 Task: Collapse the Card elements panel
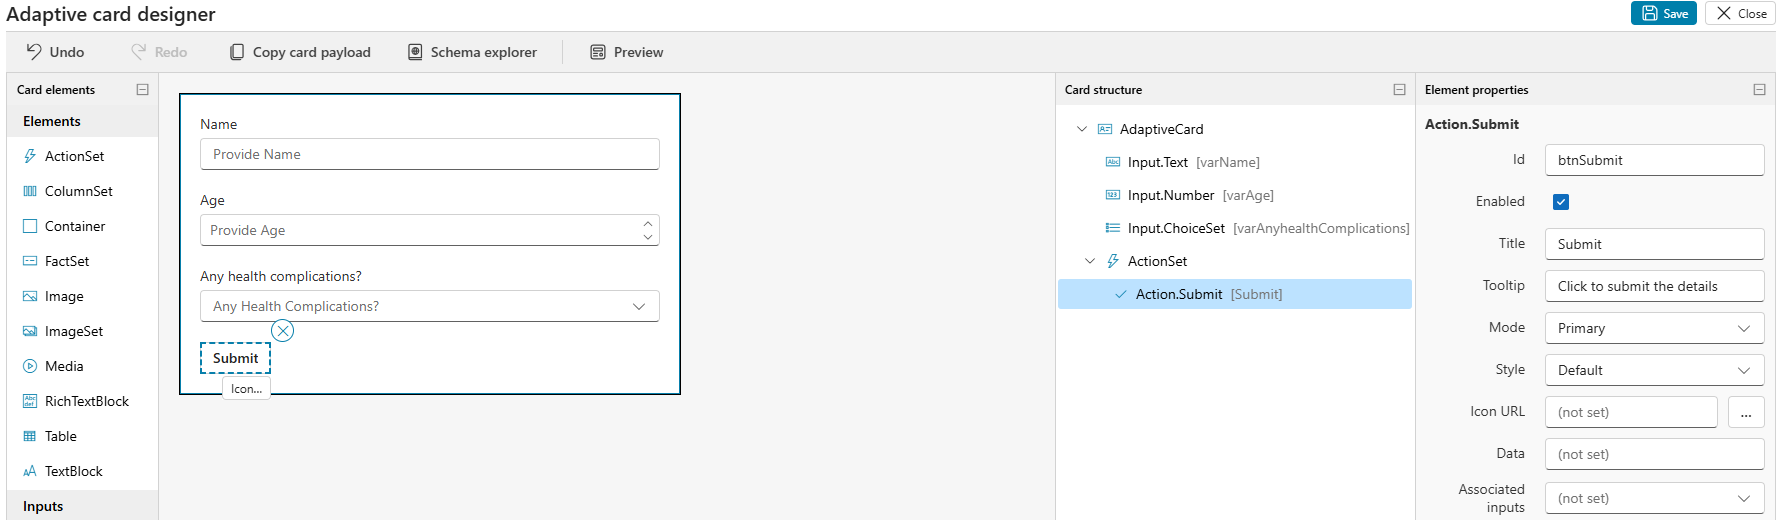coord(142,89)
